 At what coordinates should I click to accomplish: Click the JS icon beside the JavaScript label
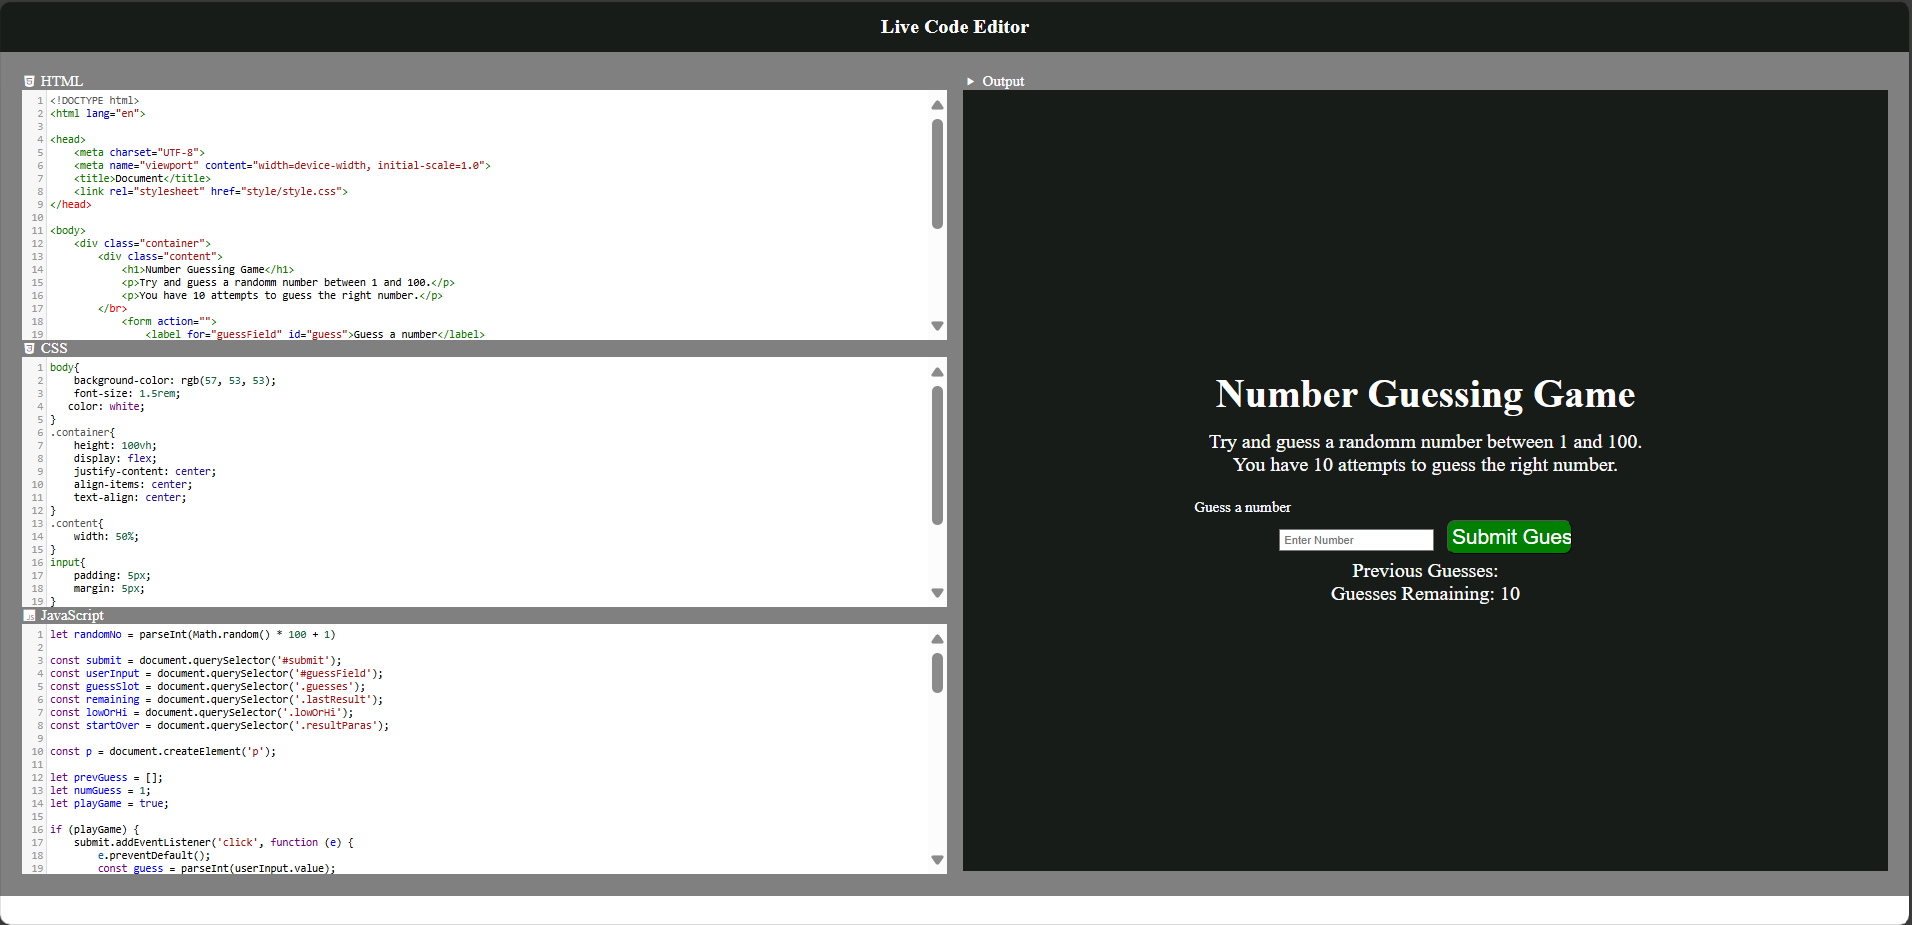point(29,615)
